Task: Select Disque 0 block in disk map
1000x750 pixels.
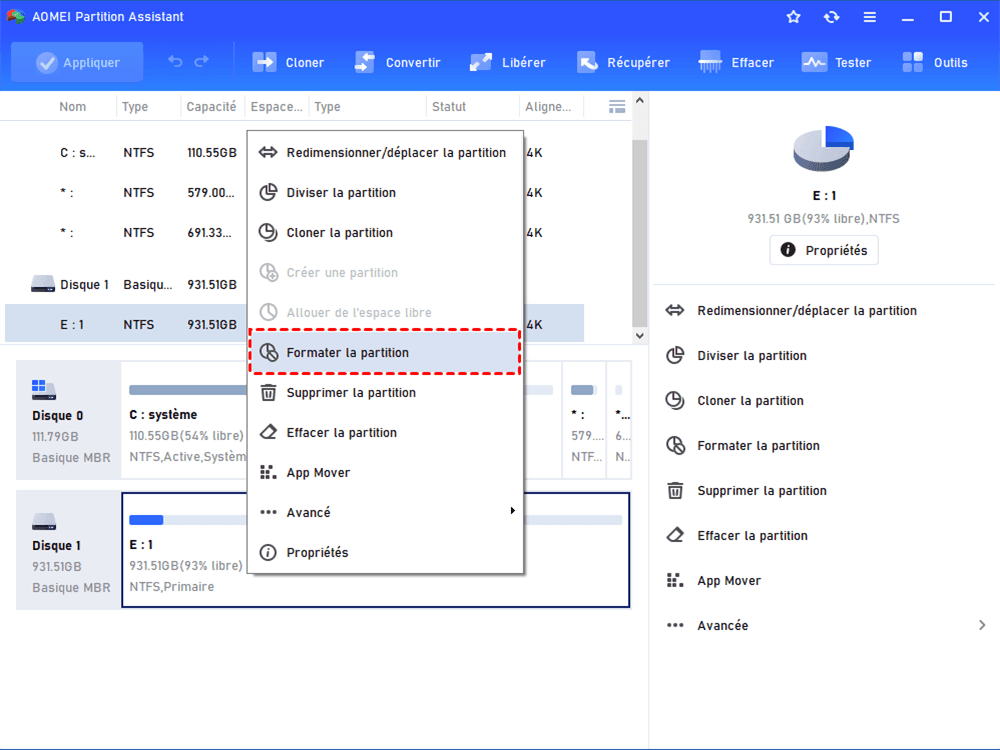Action: (68, 420)
